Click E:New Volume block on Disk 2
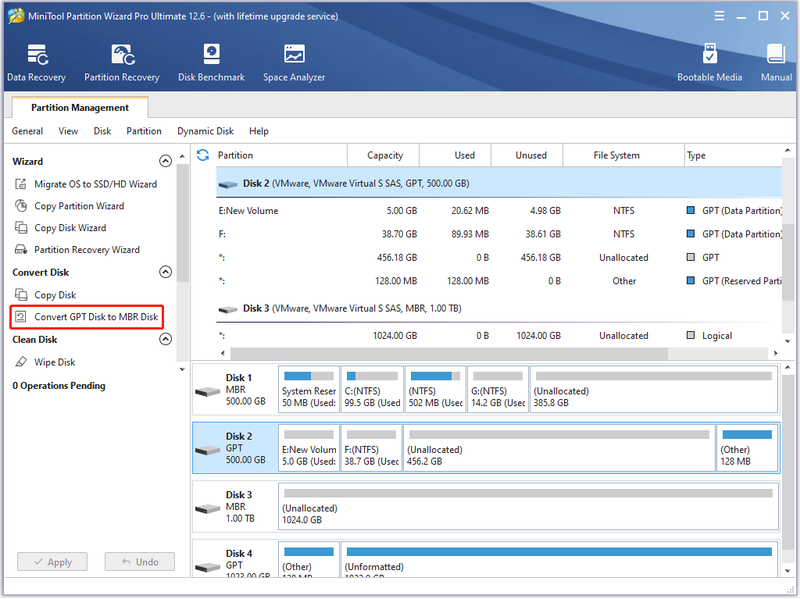The image size is (800, 599). [x=309, y=448]
